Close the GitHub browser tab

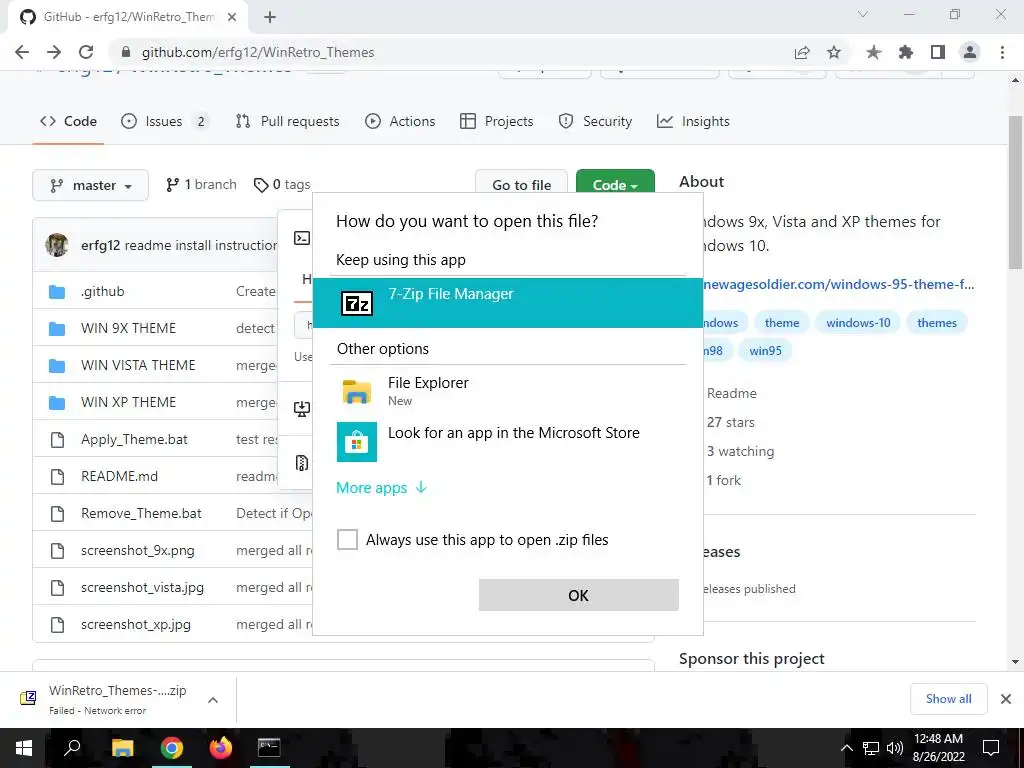(x=232, y=17)
